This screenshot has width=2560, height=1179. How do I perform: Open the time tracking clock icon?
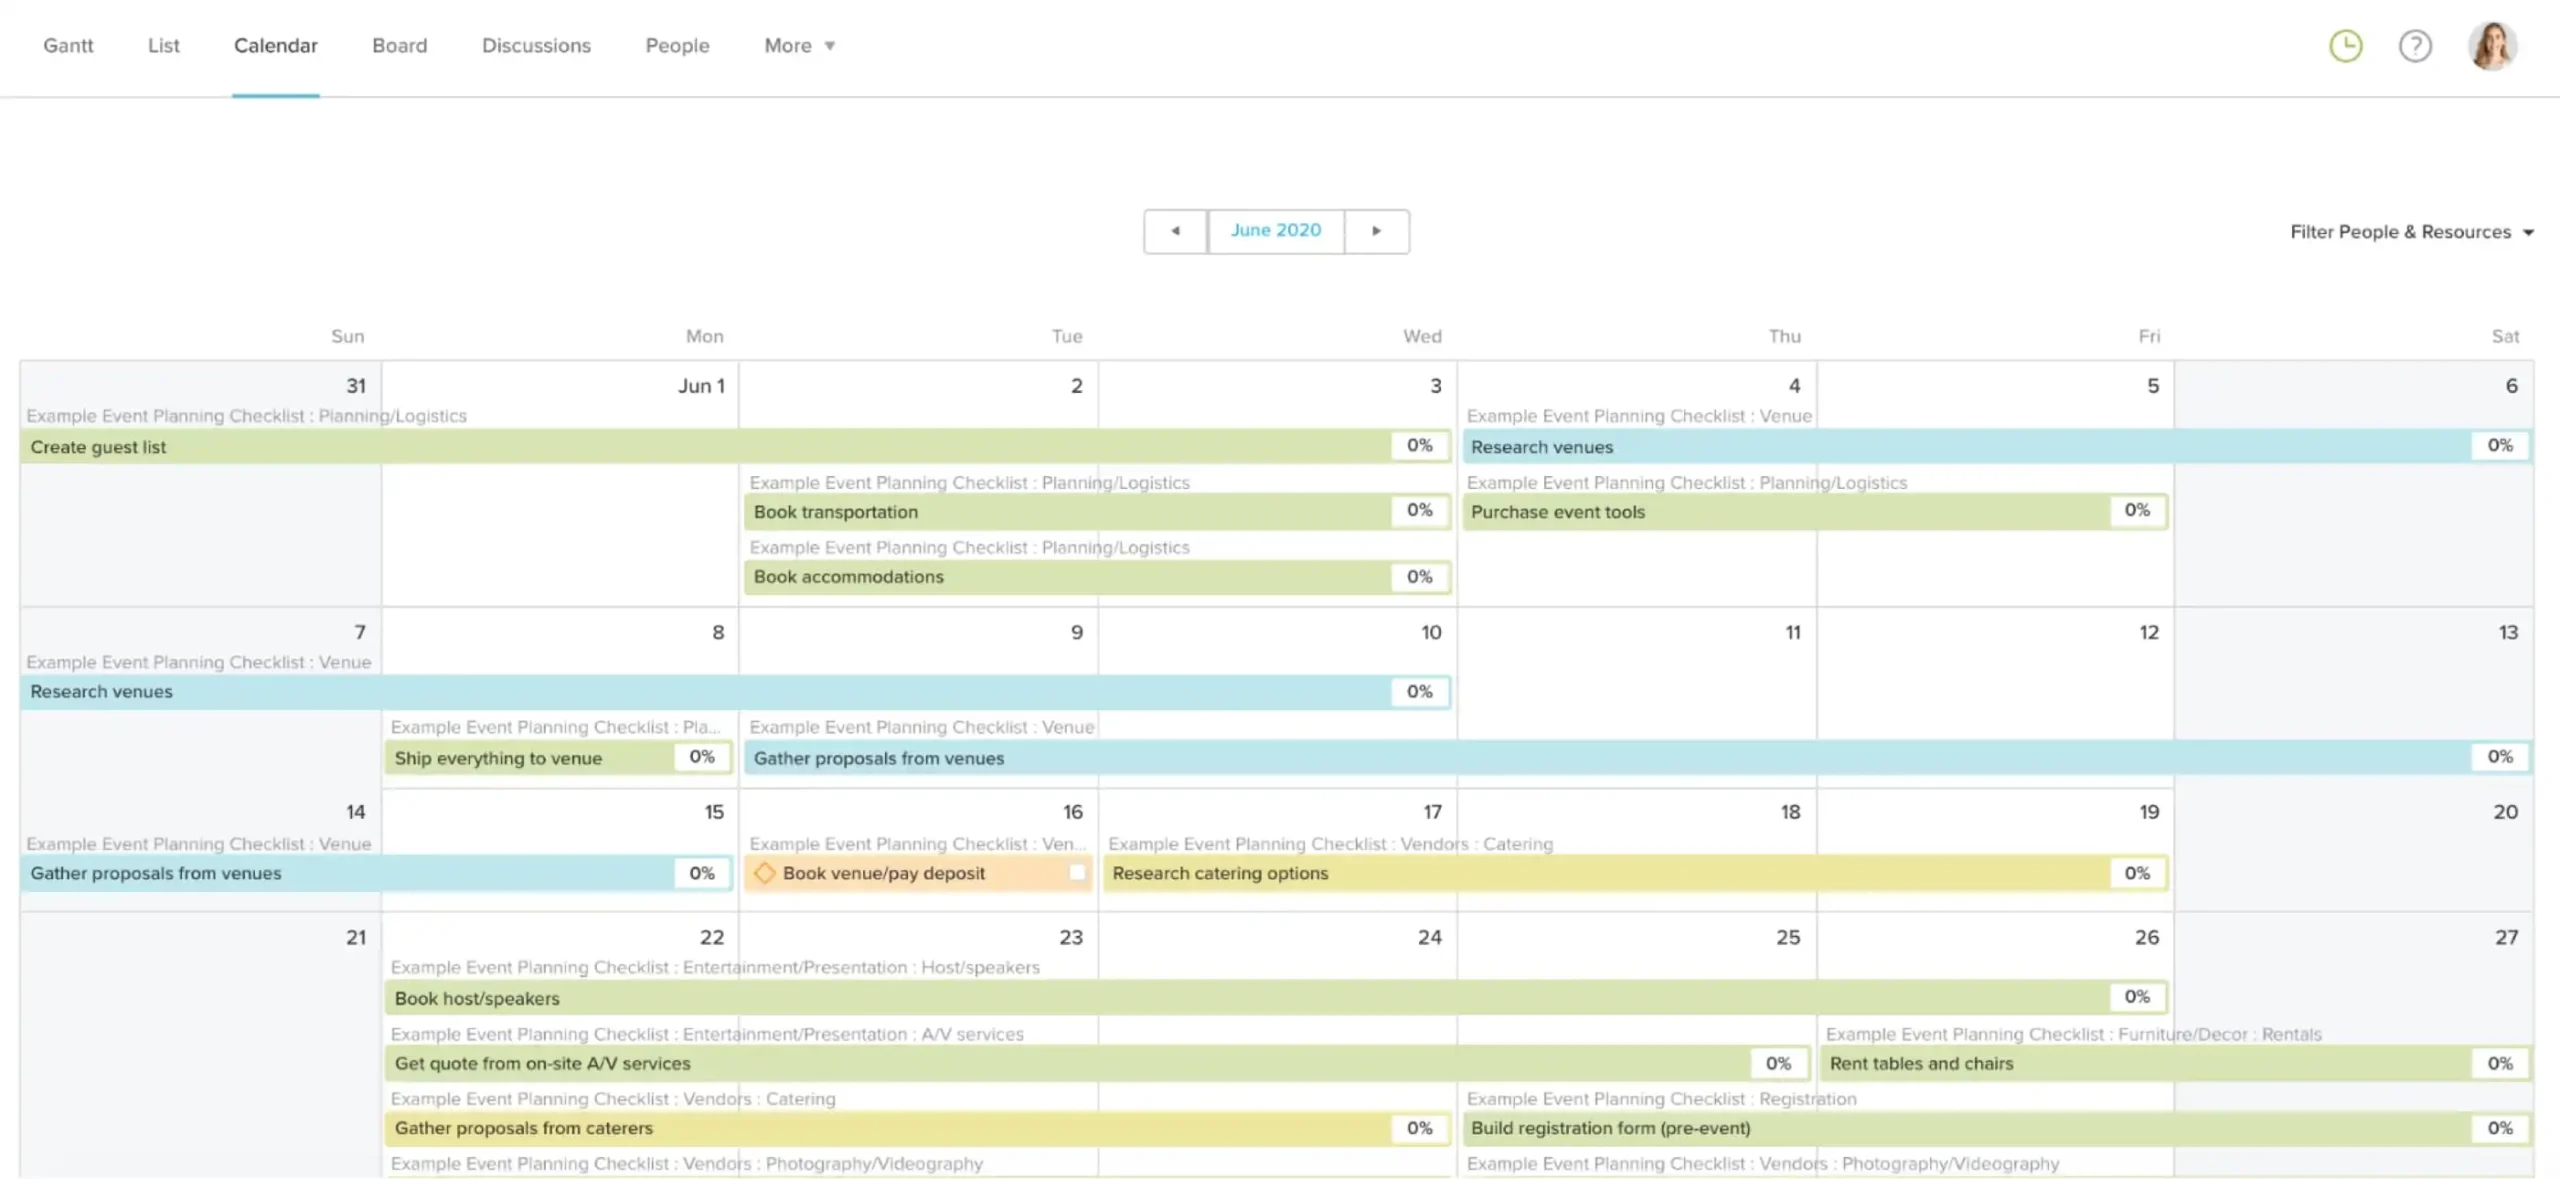coord(2346,45)
